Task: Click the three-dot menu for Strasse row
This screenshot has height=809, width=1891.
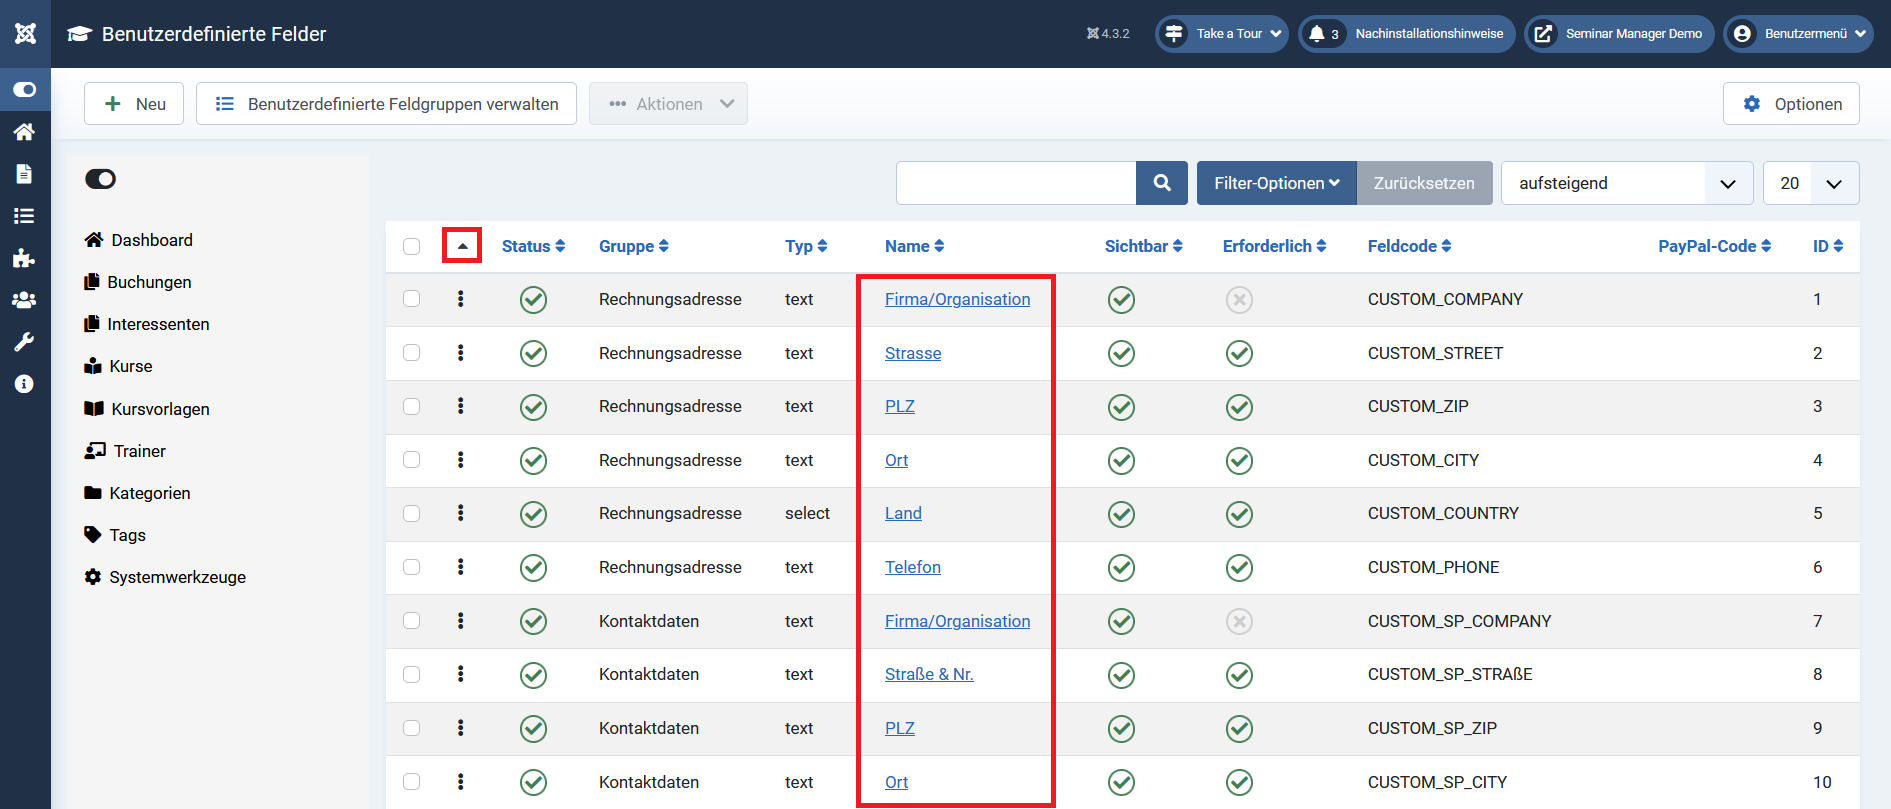Action: [x=461, y=353]
